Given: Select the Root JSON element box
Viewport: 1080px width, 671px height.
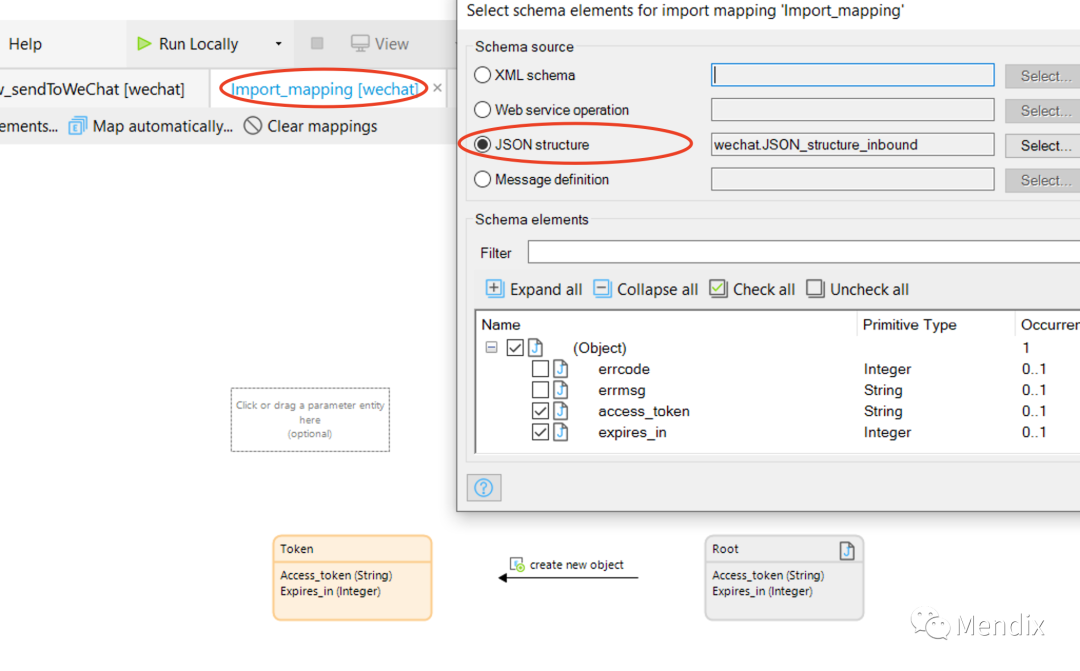Looking at the screenshot, I should click(x=784, y=577).
